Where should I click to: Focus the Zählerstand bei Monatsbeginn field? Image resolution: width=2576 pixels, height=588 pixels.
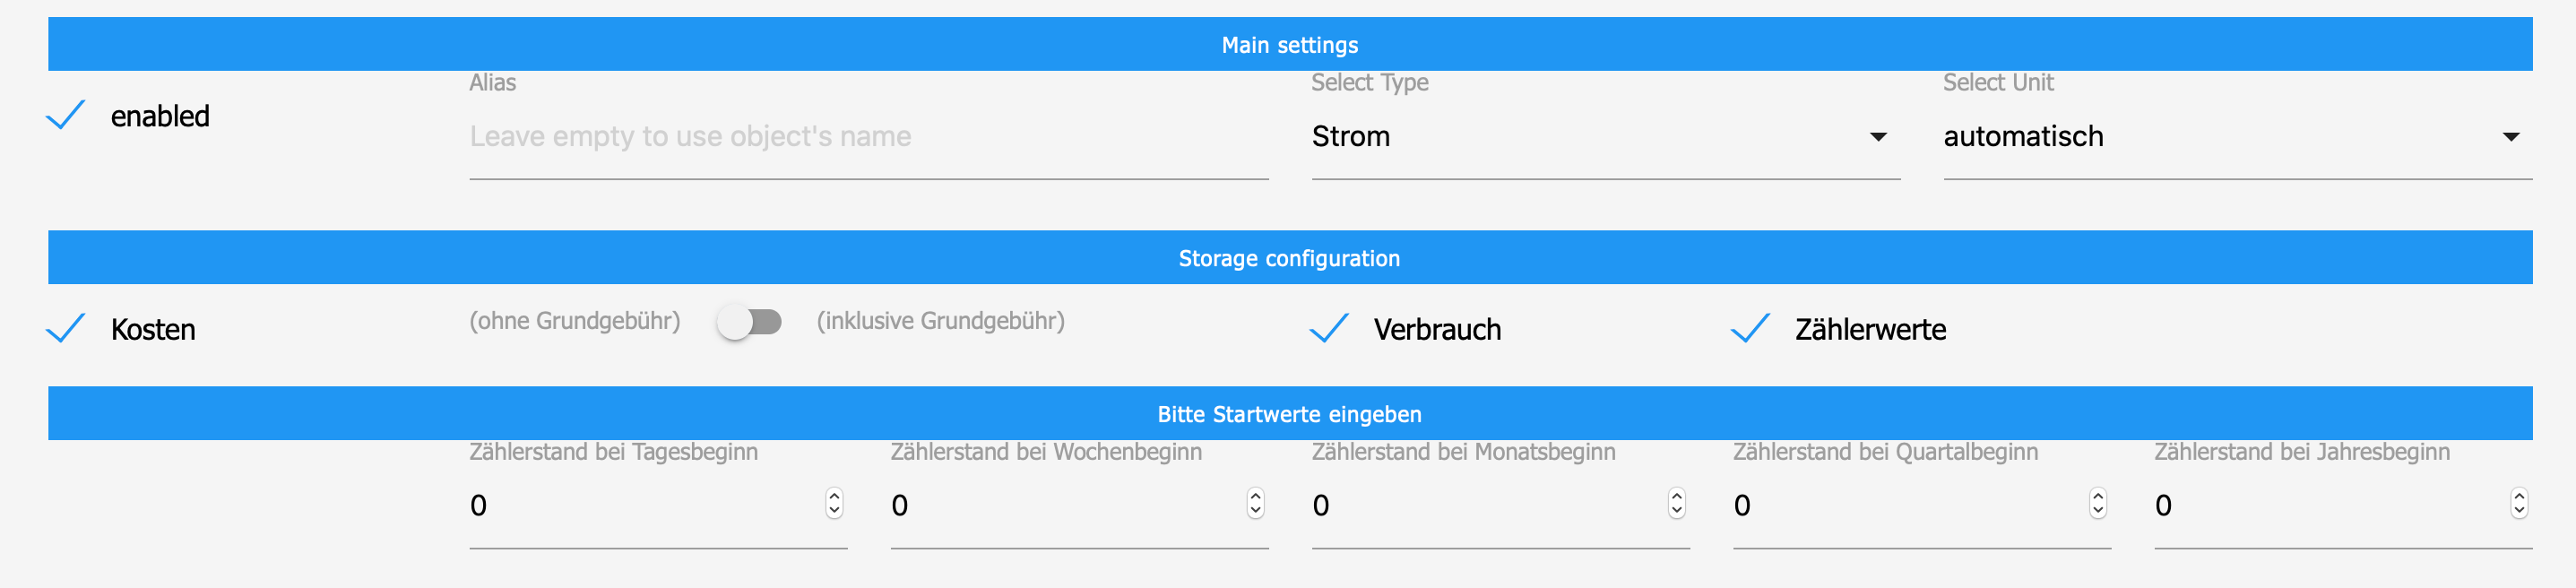[1487, 505]
